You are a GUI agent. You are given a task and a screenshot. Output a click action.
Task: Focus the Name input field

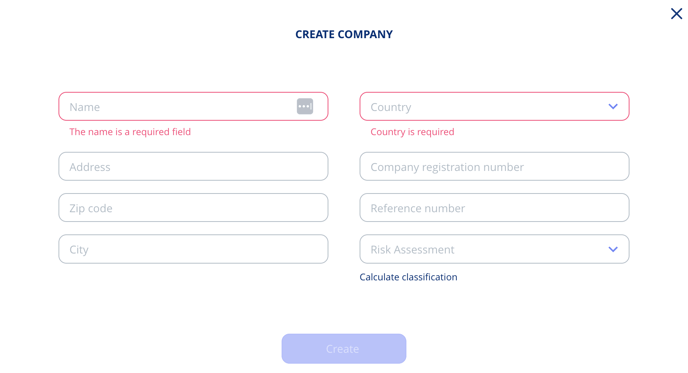point(193,106)
